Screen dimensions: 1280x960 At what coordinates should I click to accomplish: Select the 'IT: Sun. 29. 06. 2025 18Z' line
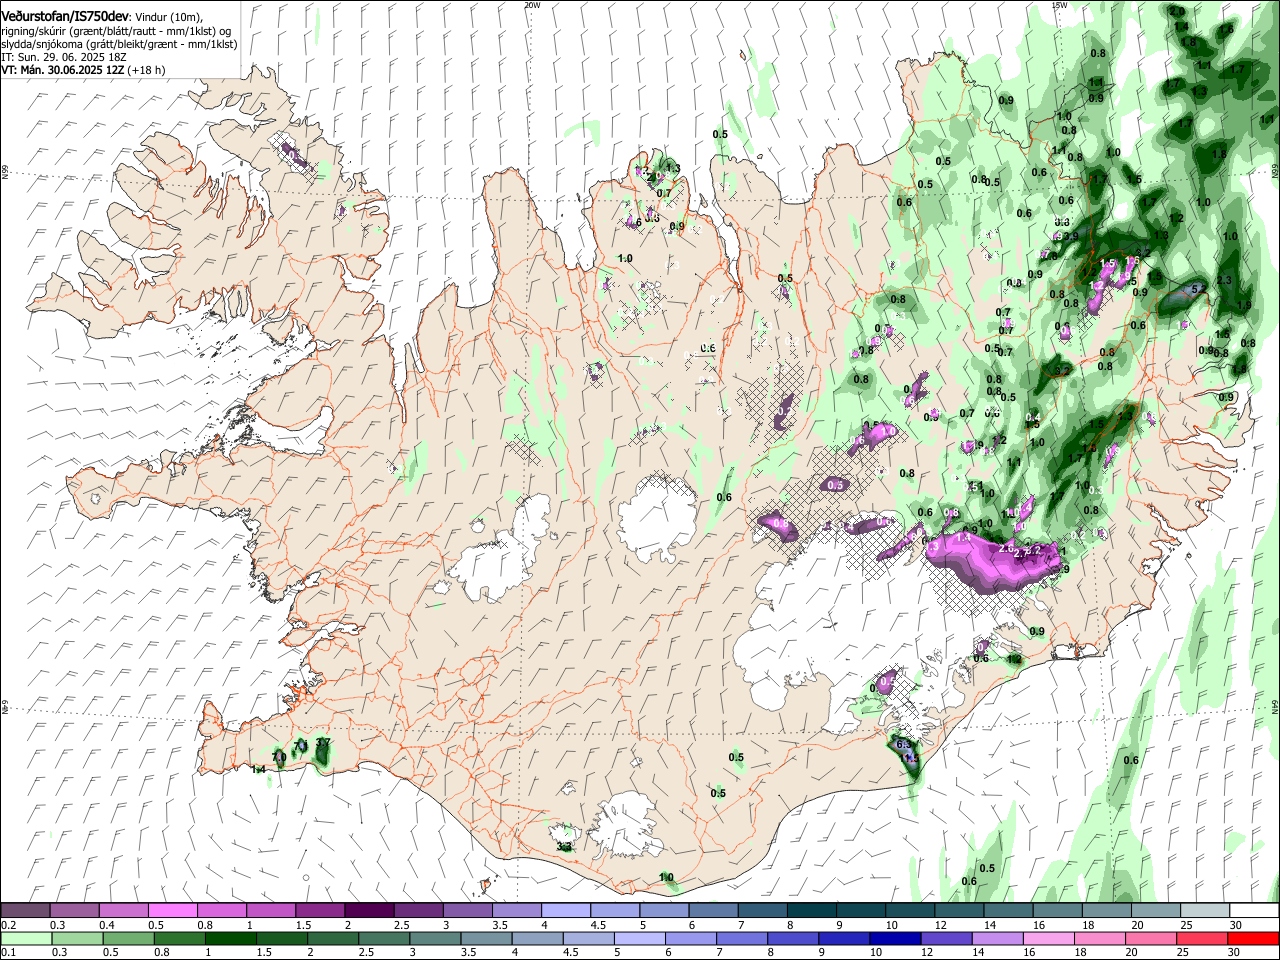[63, 57]
